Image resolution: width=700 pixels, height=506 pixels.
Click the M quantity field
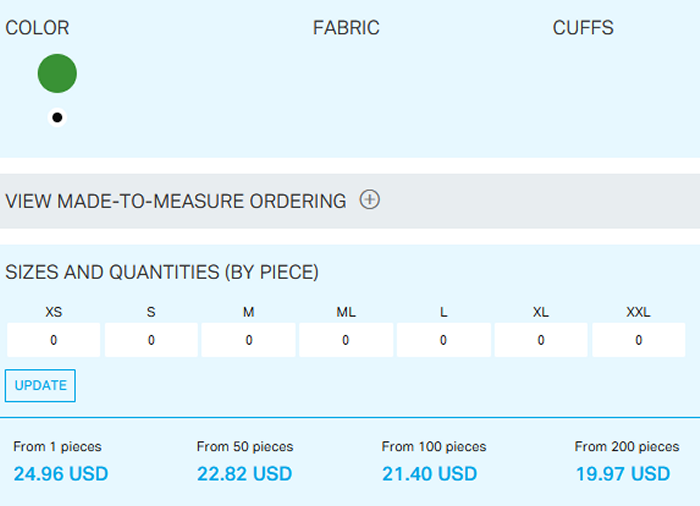click(248, 340)
